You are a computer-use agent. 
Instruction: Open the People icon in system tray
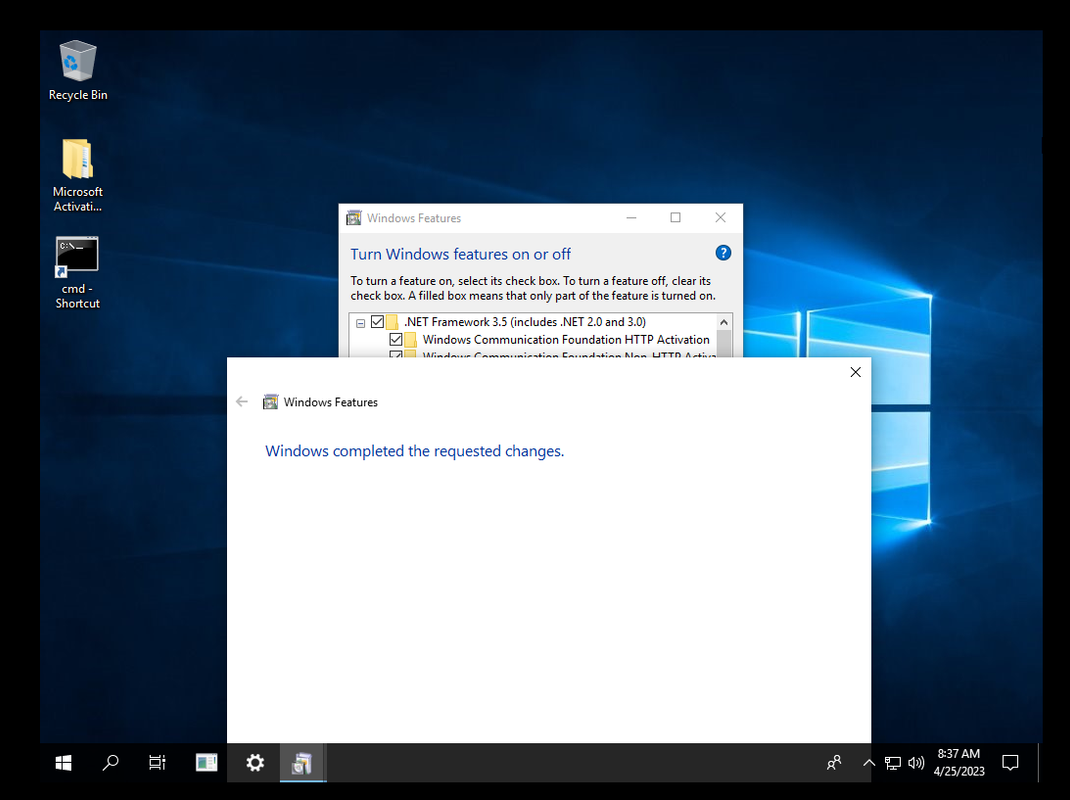pos(834,762)
